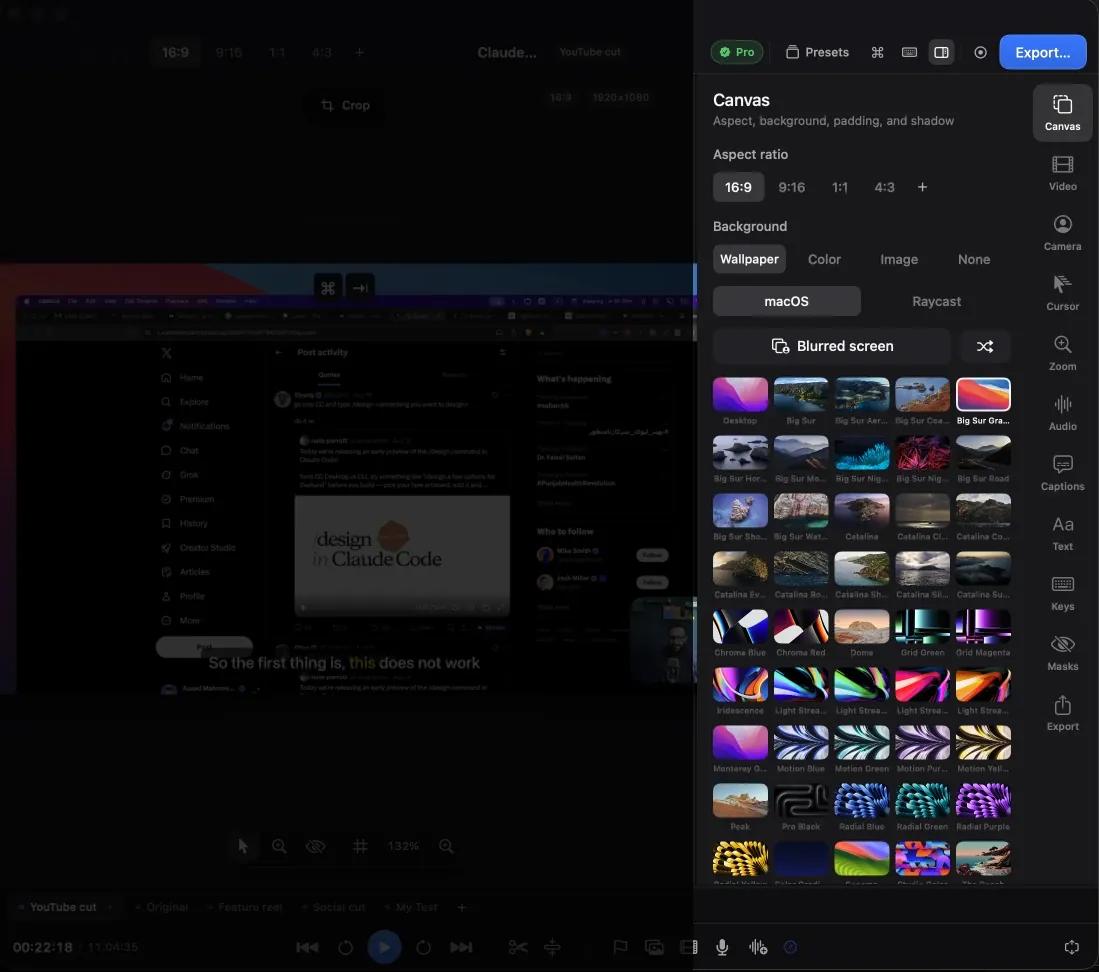This screenshot has width=1099, height=972.
Task: Open the Presets menu
Action: pyautogui.click(x=817, y=53)
